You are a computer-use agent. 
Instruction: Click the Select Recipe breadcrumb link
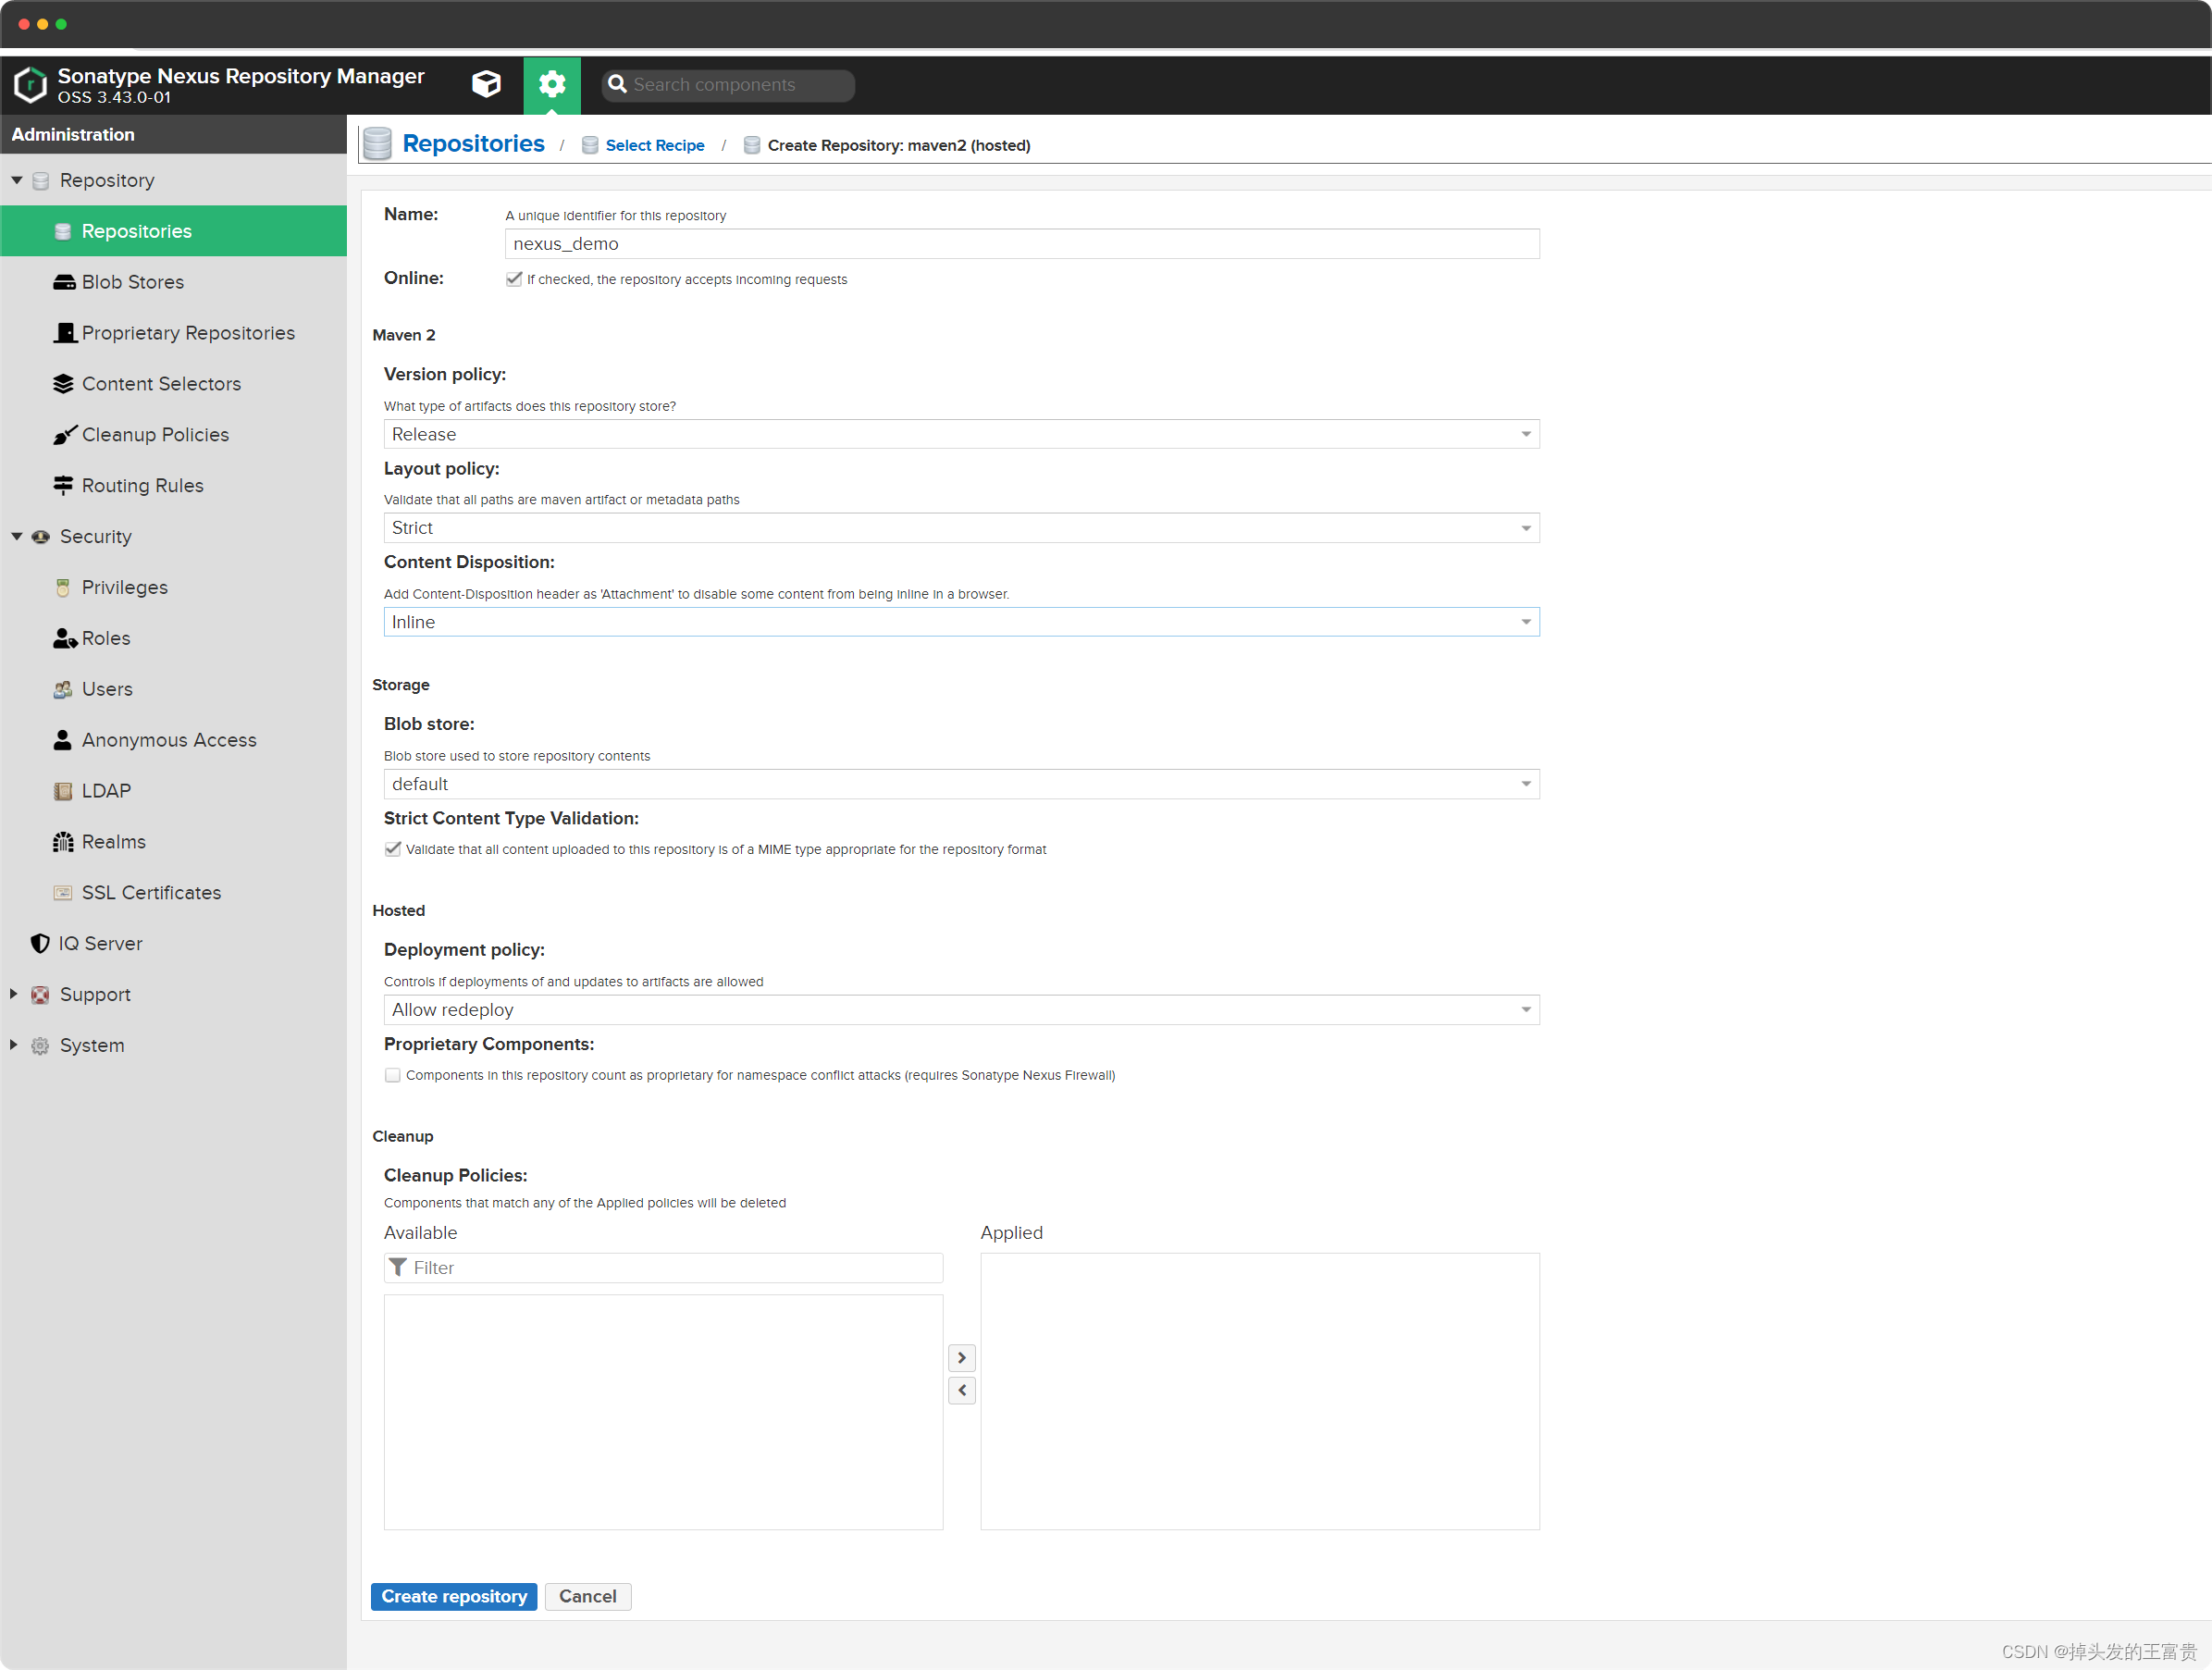point(654,146)
